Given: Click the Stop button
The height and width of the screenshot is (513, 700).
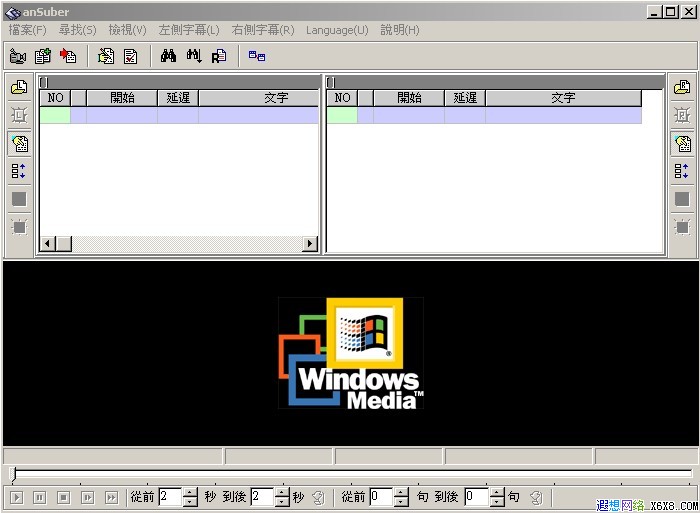Looking at the screenshot, I should pyautogui.click(x=63, y=497).
